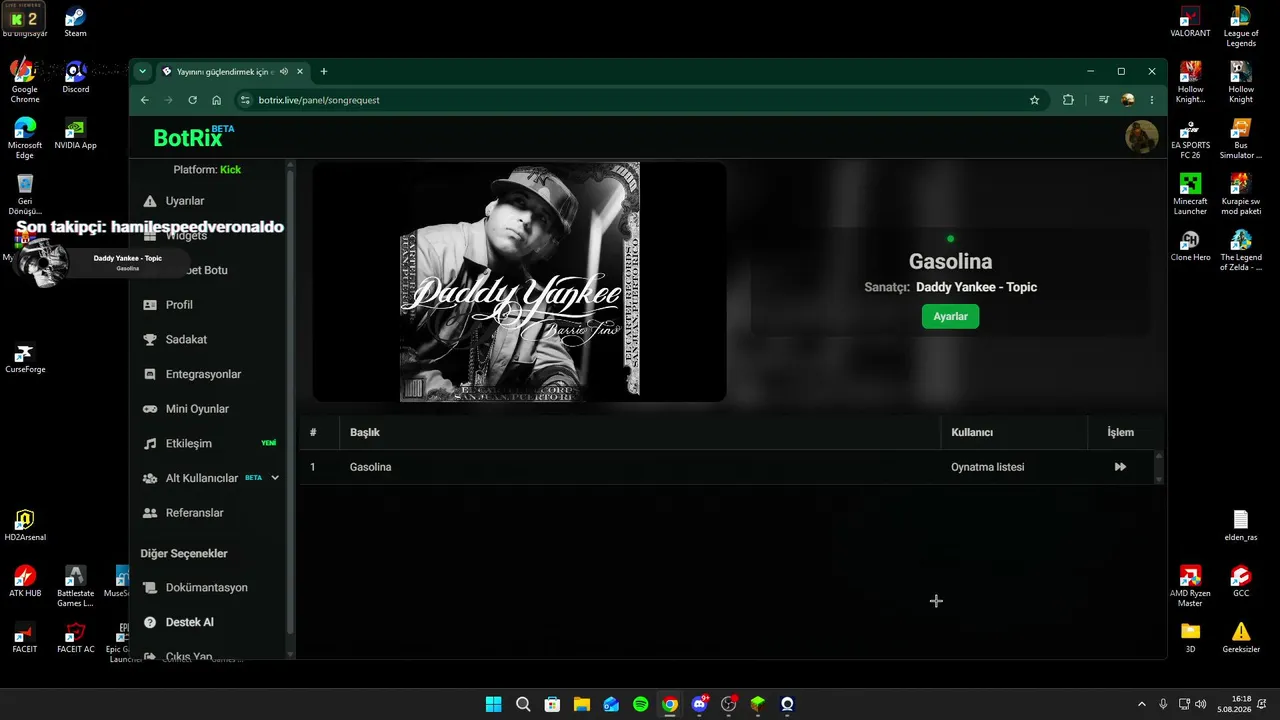Viewport: 1280px width, 720px height.
Task: Click the Referanslar people icon
Action: pyautogui.click(x=150, y=513)
